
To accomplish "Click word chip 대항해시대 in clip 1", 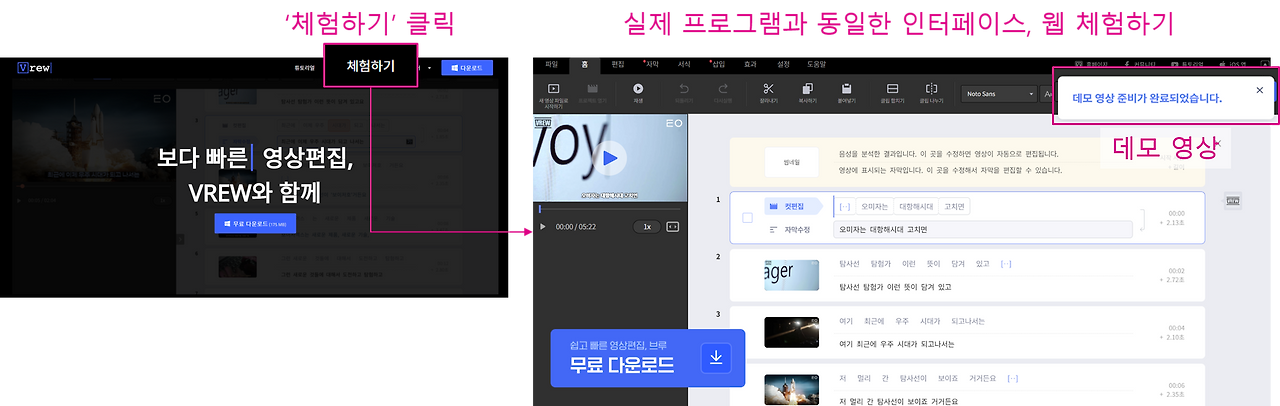I will tap(916, 207).
